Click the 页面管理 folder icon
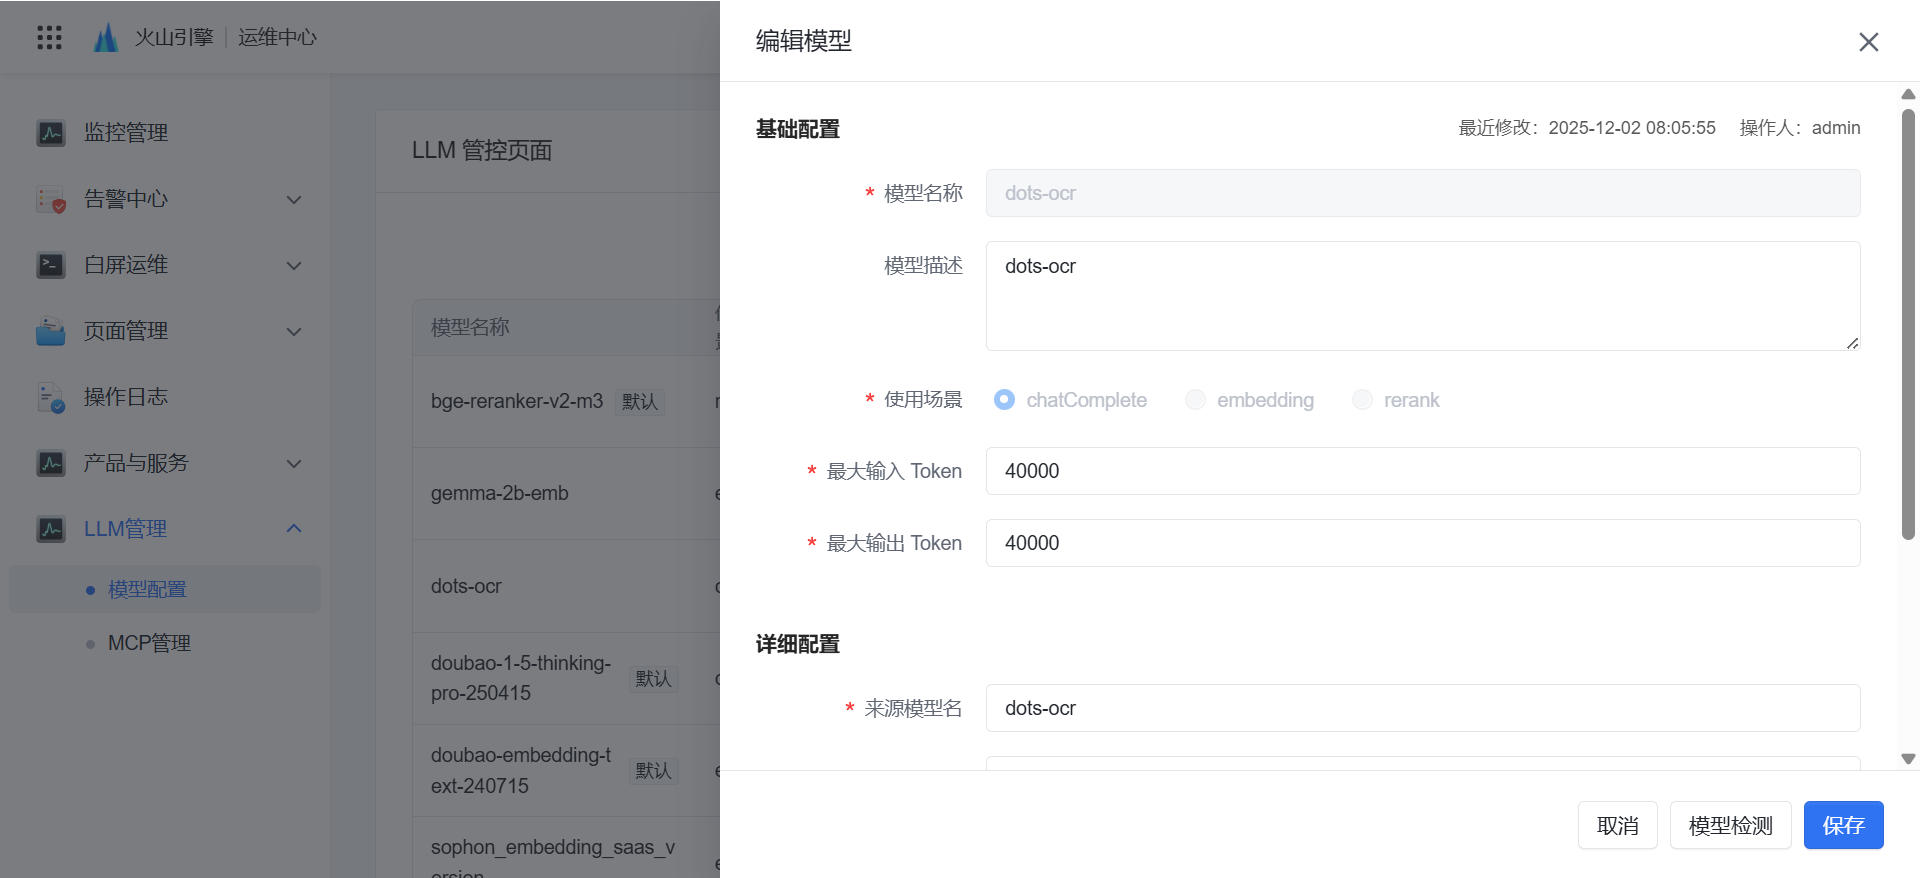This screenshot has height=878, width=1920. (51, 331)
